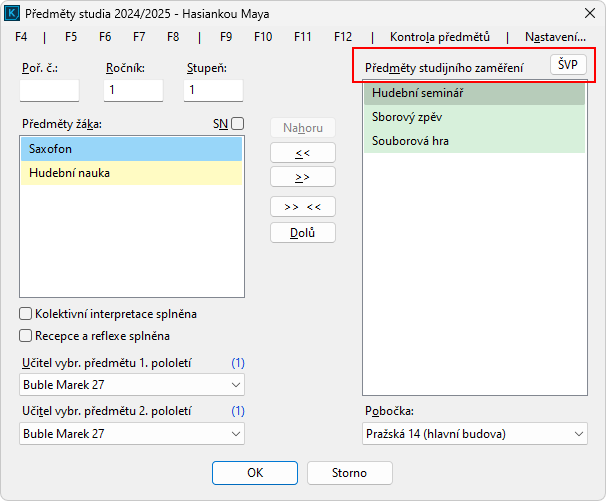The width and height of the screenshot is (606, 501).
Task: Open the Nastavení menu
Action: (x=555, y=37)
